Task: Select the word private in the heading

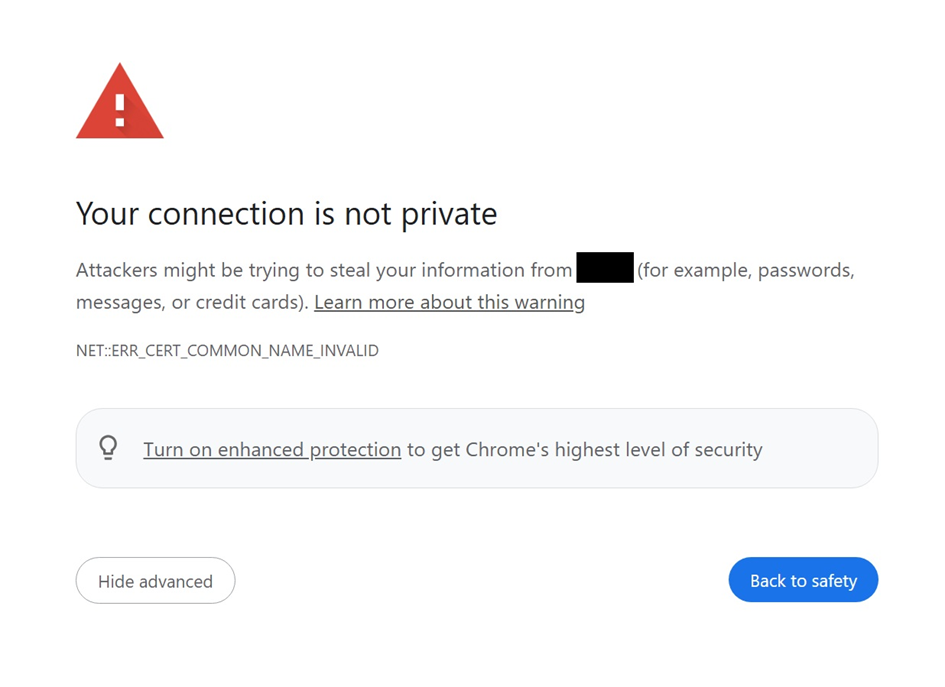Action: (x=449, y=214)
